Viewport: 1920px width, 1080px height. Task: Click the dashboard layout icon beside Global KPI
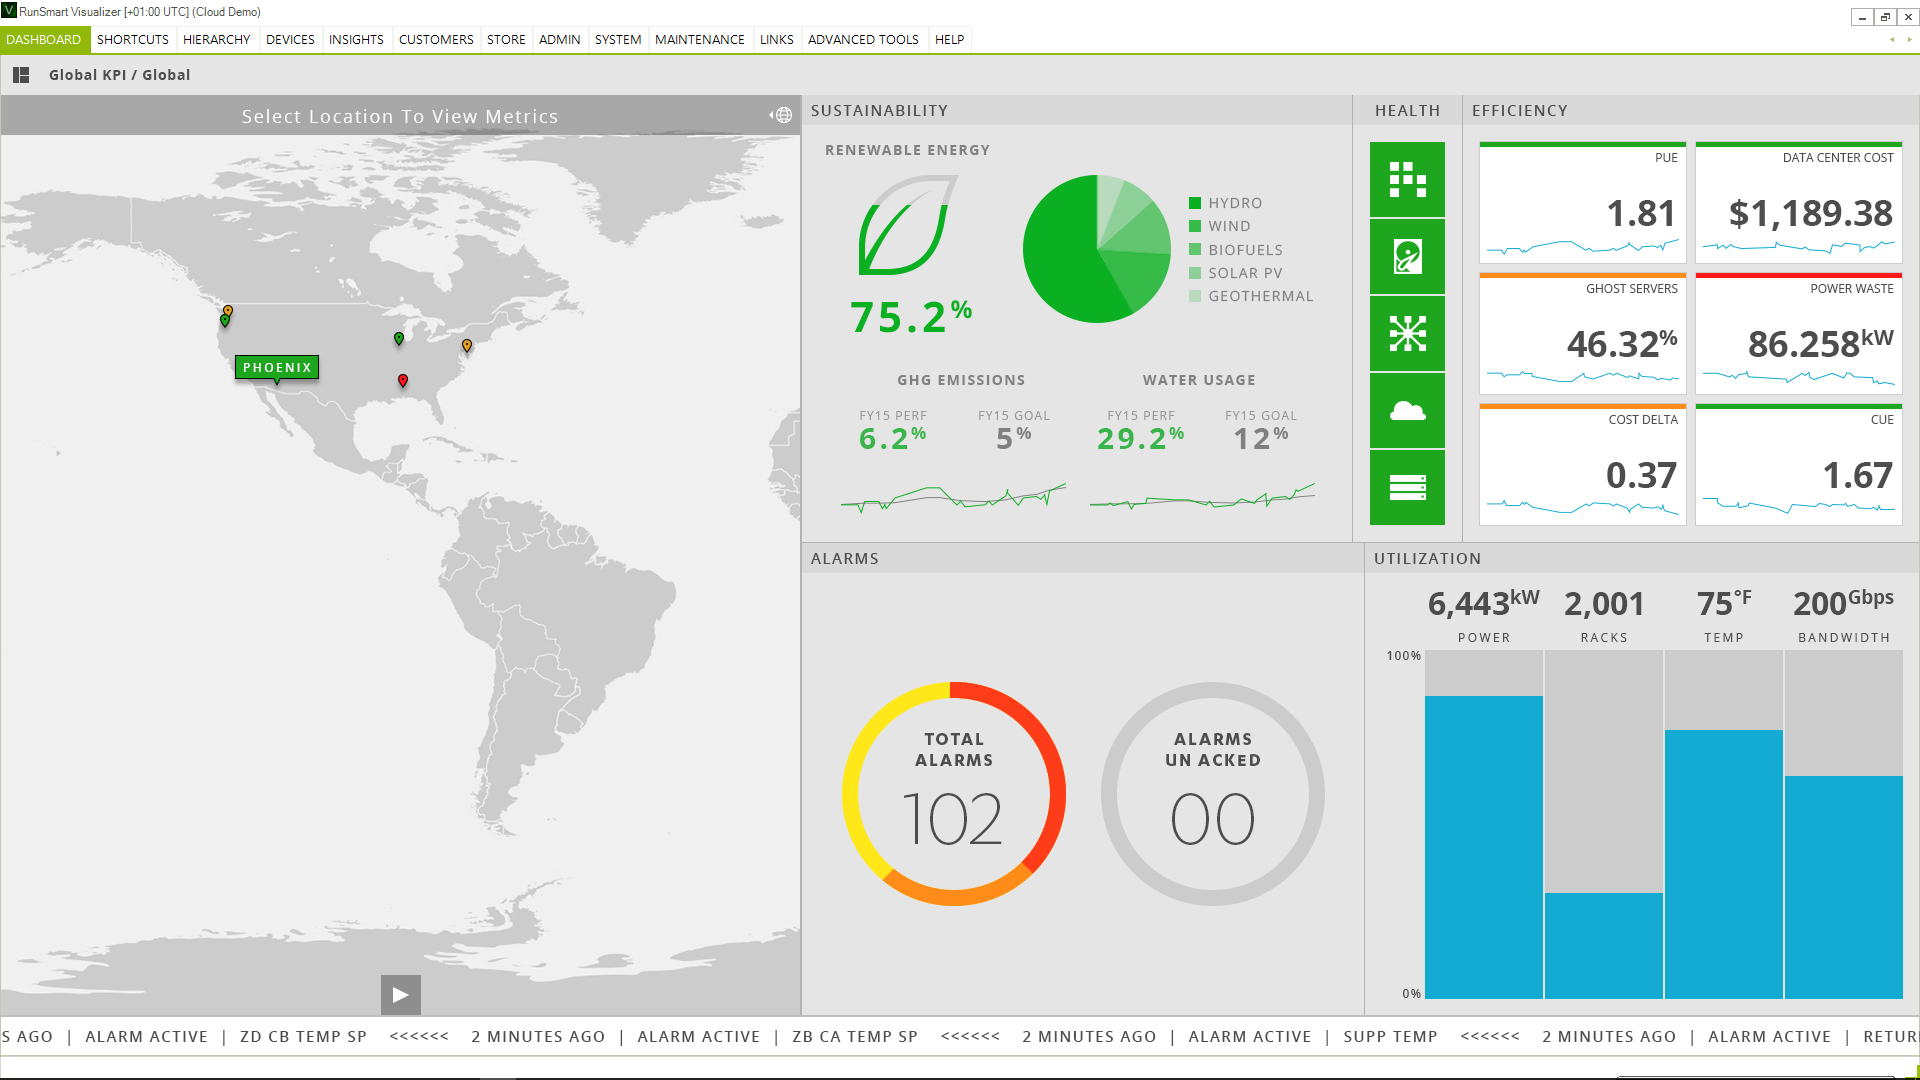(21, 75)
